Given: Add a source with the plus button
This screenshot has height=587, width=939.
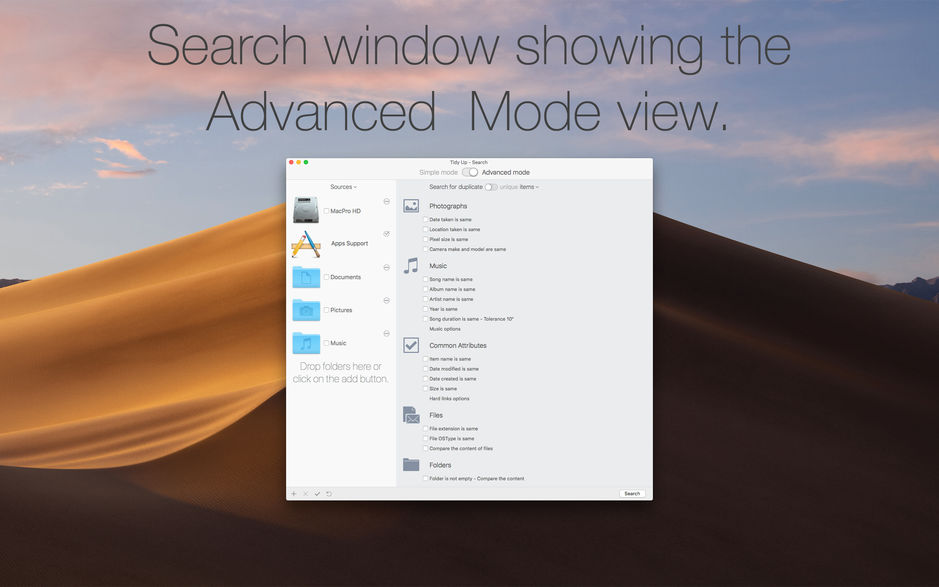Looking at the screenshot, I should click(x=293, y=494).
